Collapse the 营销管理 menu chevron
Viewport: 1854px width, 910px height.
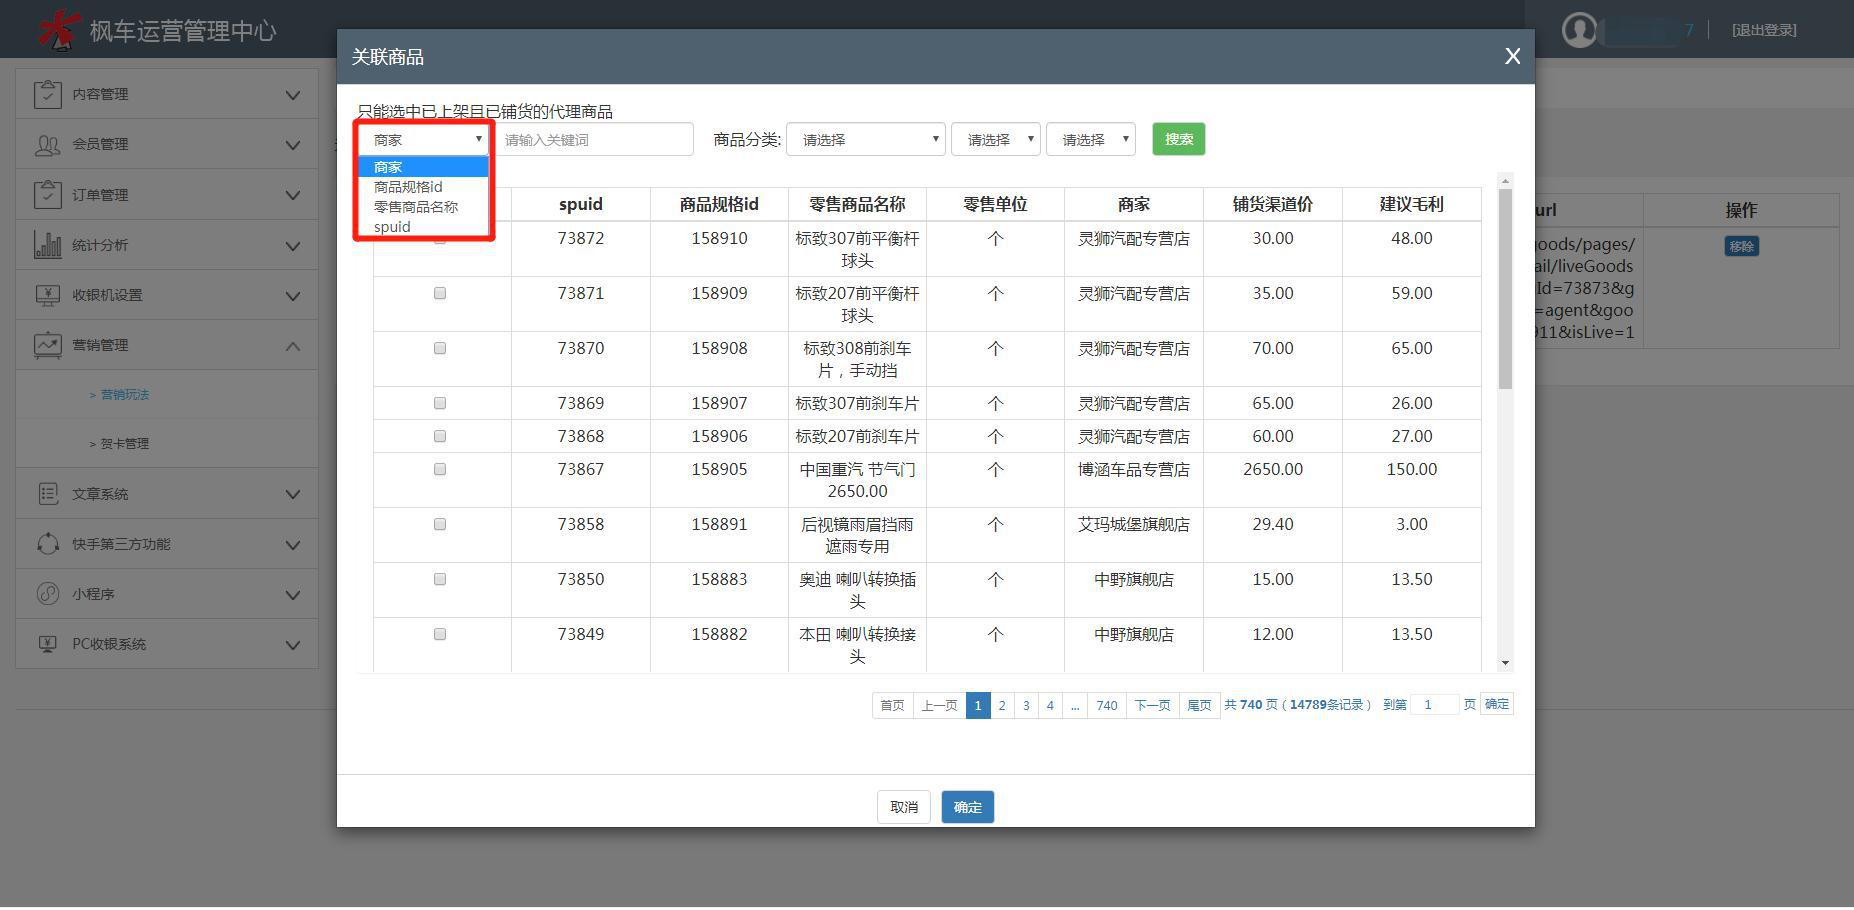[x=292, y=346]
